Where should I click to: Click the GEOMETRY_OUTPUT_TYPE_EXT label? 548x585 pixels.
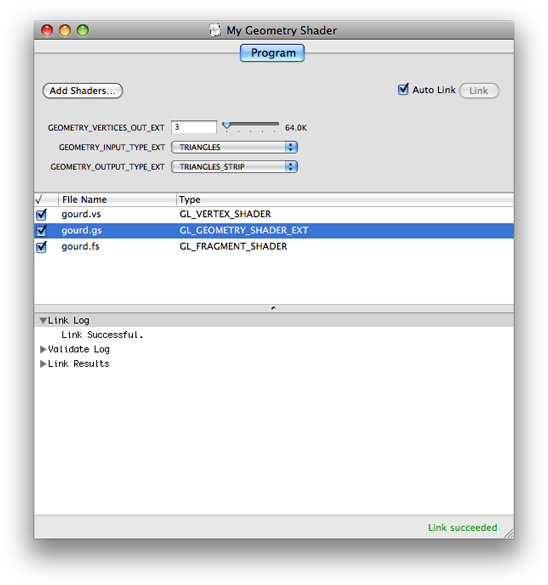click(107, 167)
